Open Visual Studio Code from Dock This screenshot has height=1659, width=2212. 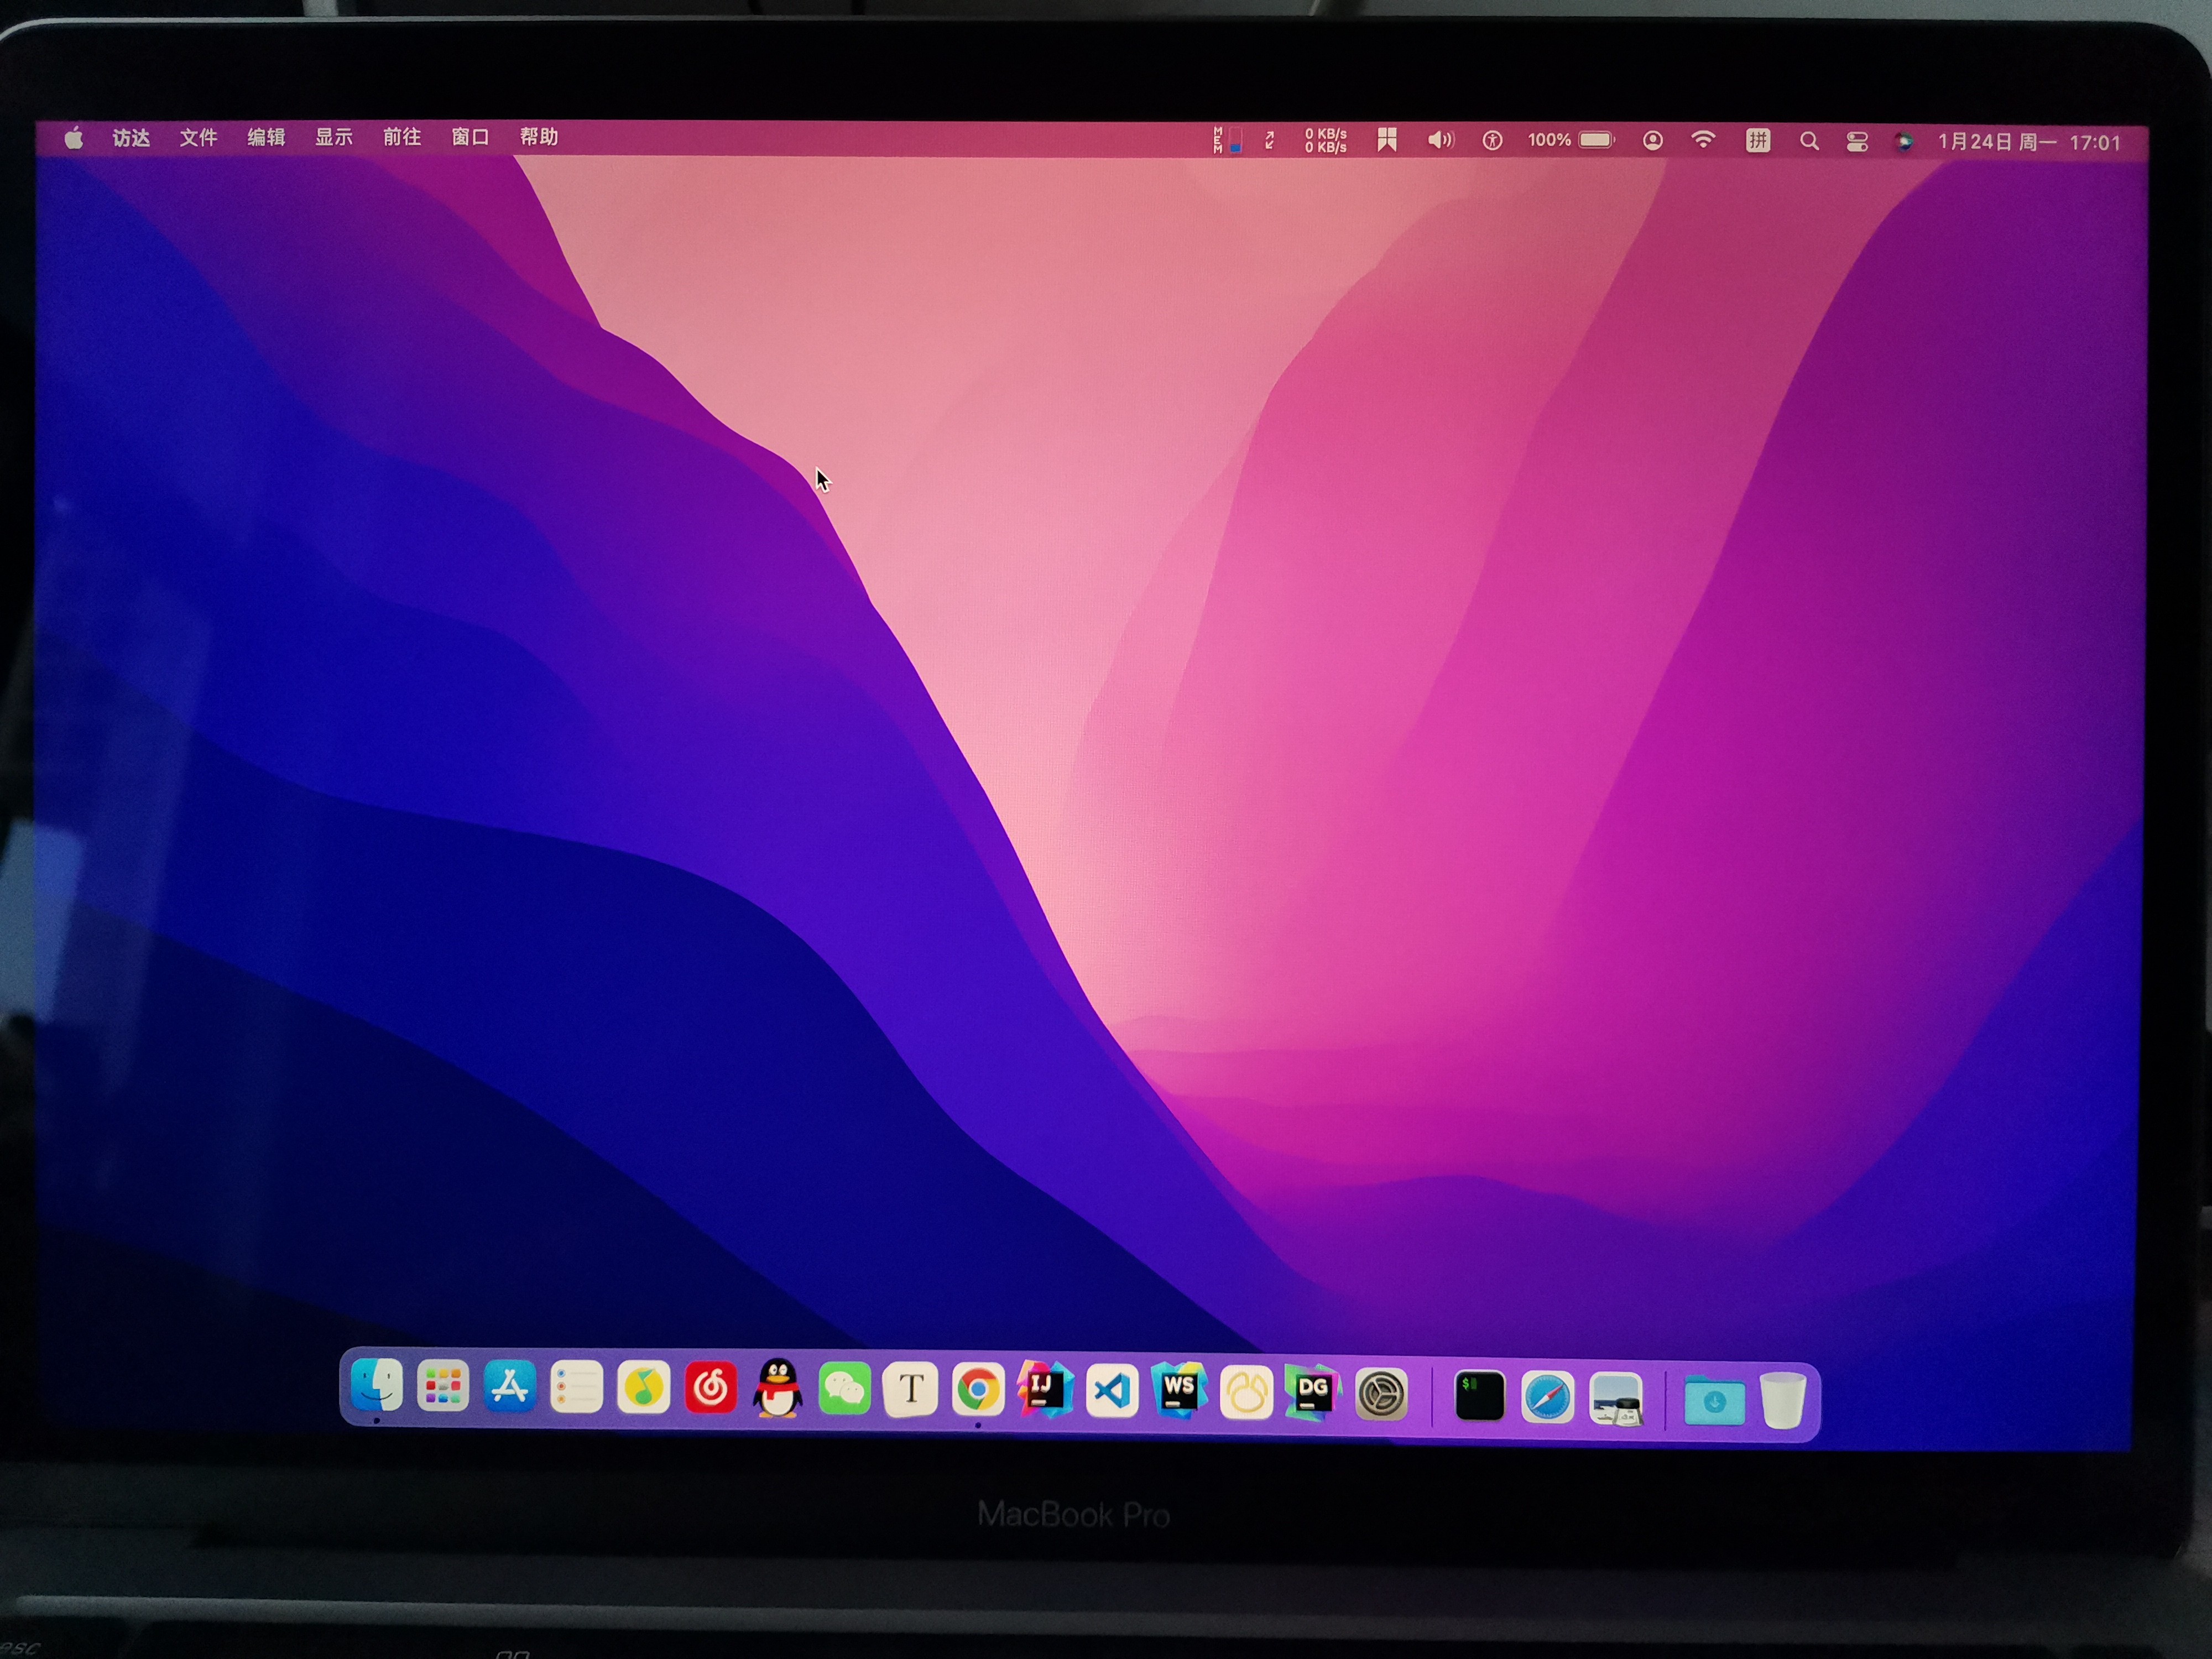click(x=1112, y=1390)
